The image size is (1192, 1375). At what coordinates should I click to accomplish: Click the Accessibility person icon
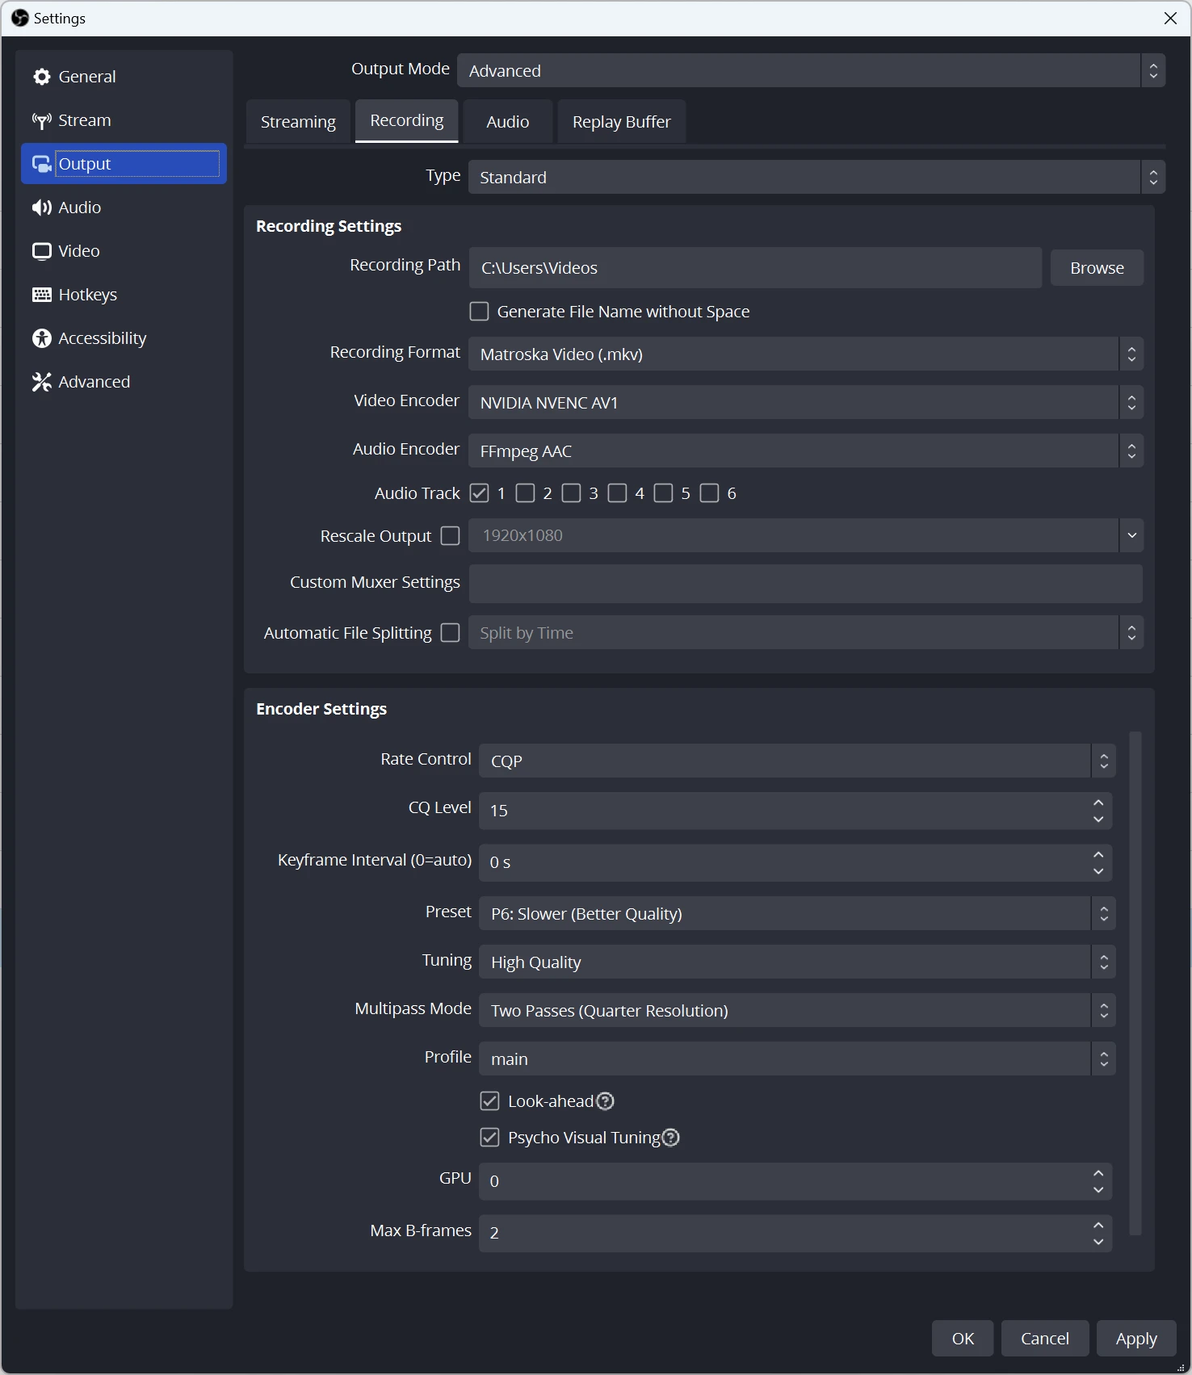point(41,339)
